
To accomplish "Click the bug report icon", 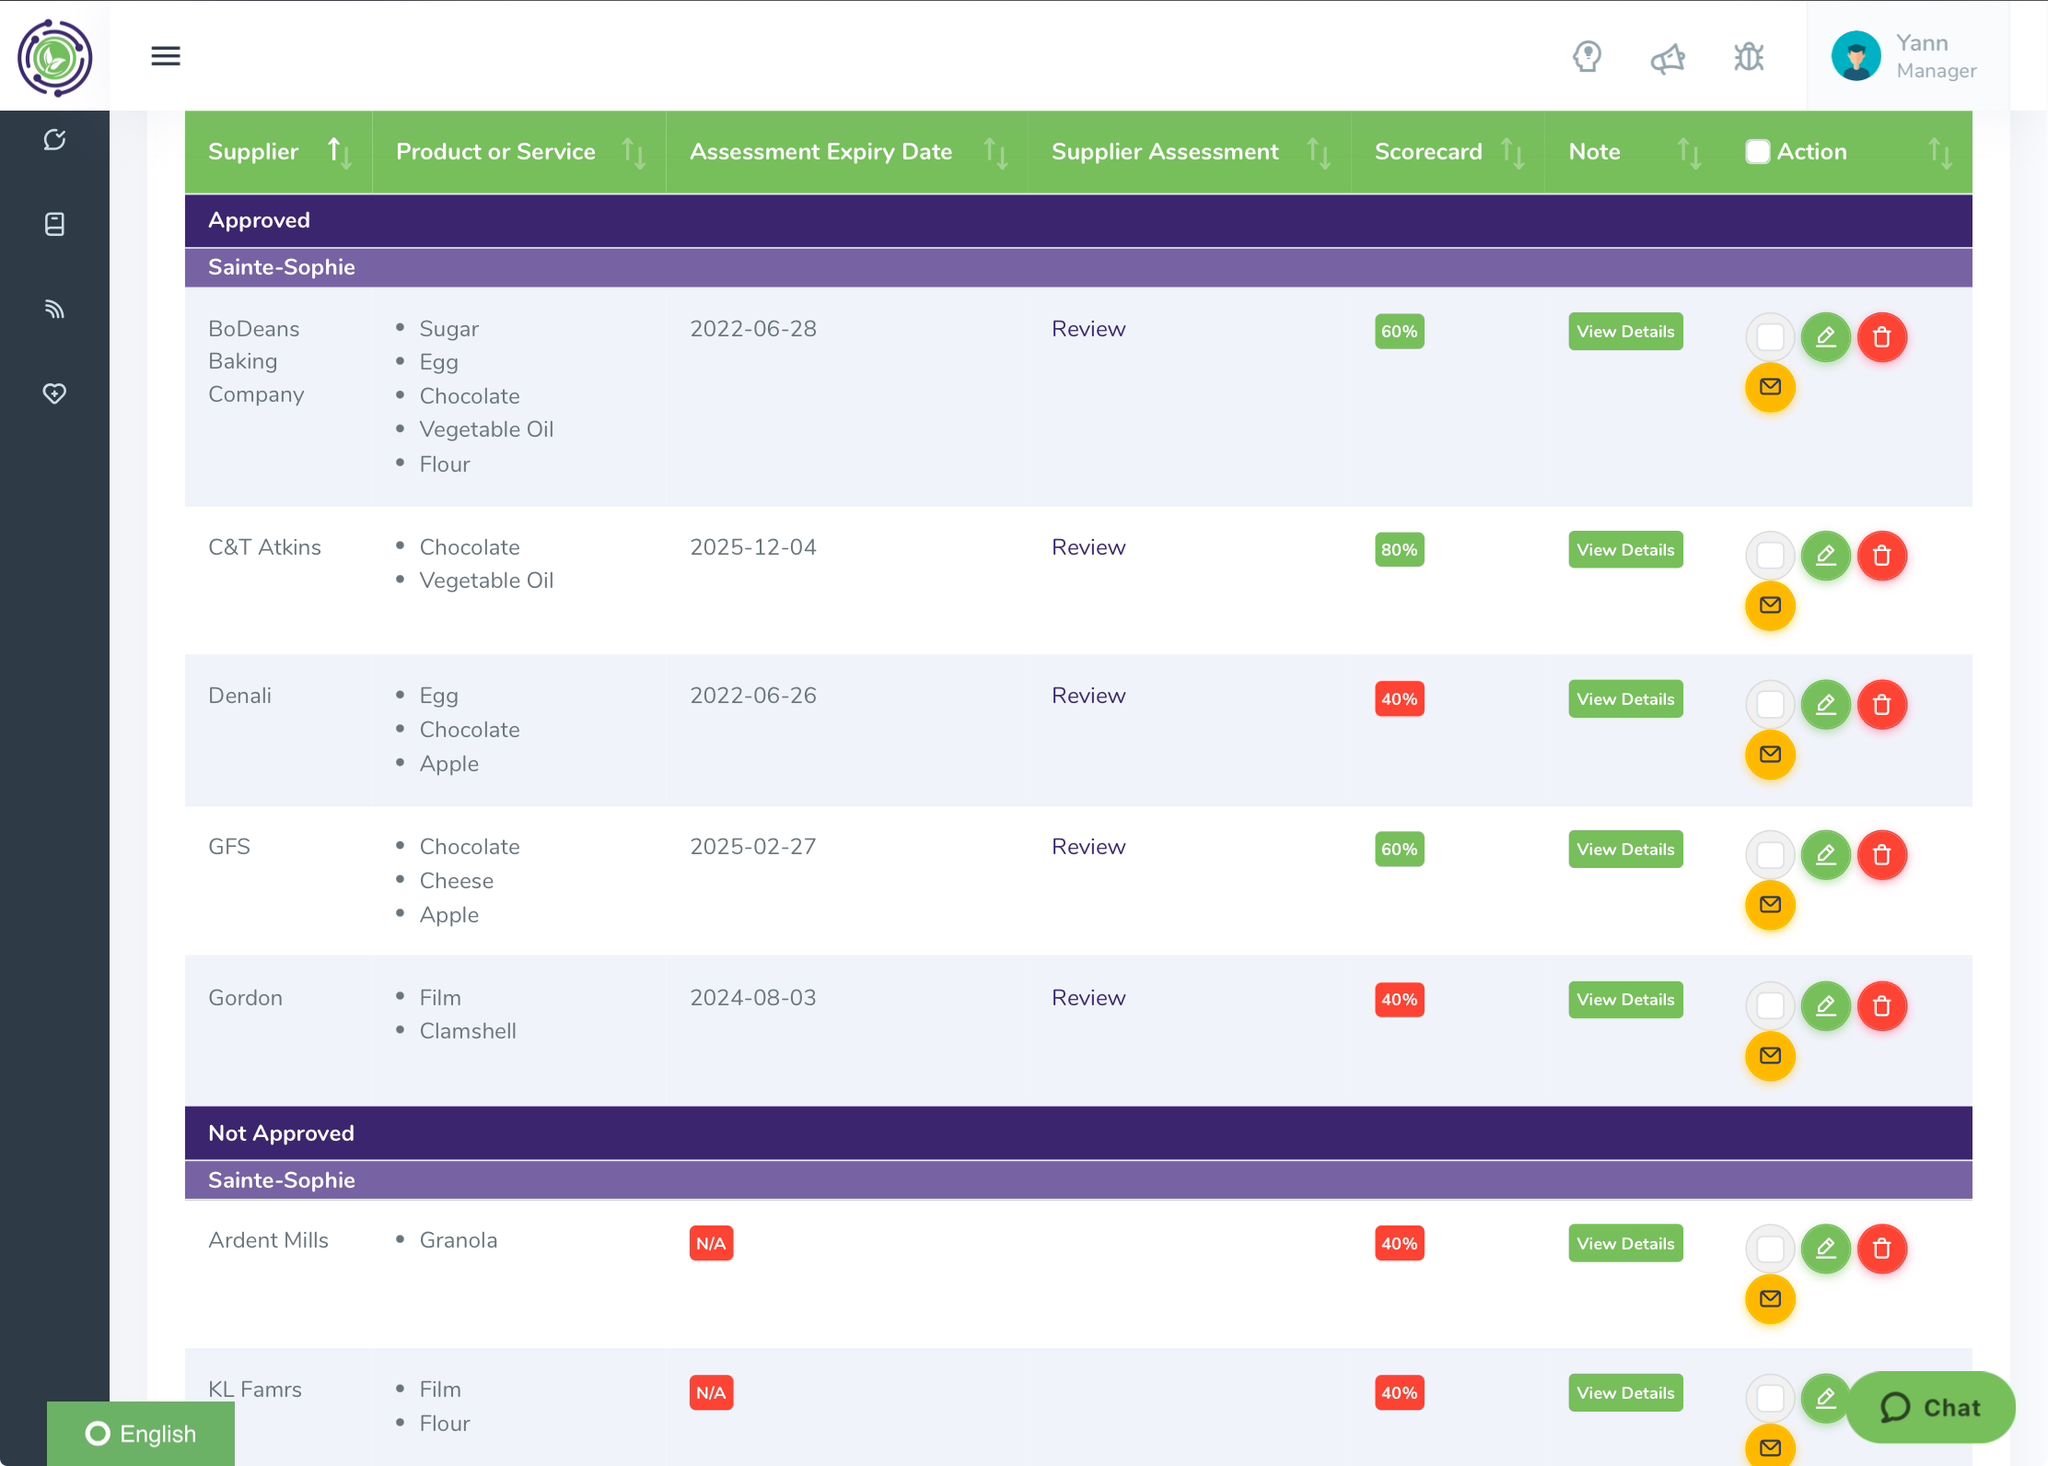I will point(1748,57).
